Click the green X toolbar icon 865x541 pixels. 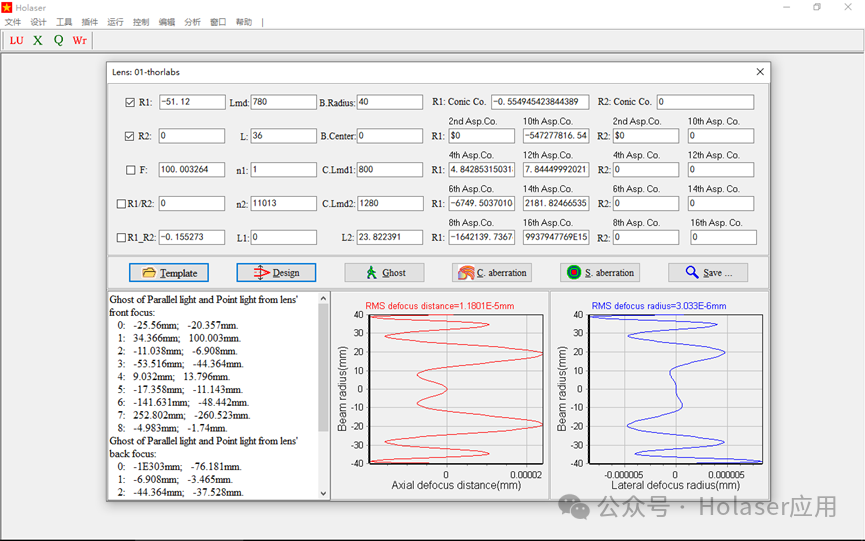coord(38,41)
